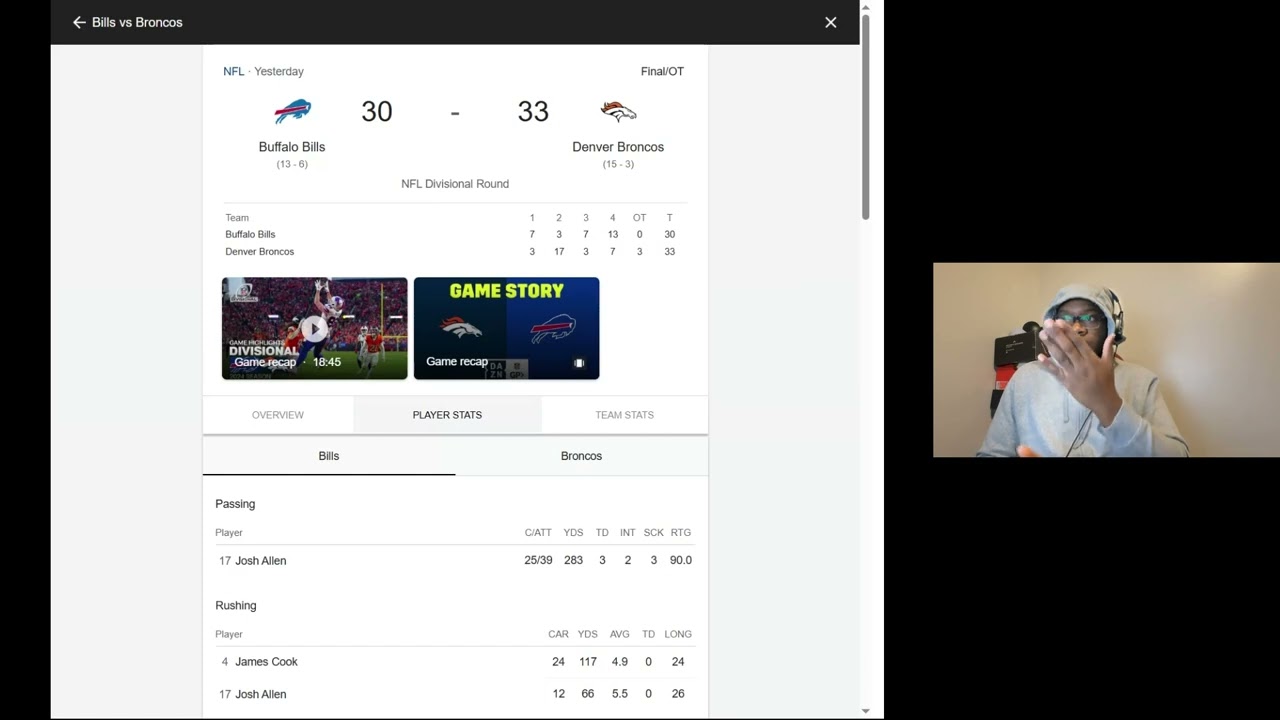
Task: Click the Bills 13 - 6 record text
Action: click(292, 164)
